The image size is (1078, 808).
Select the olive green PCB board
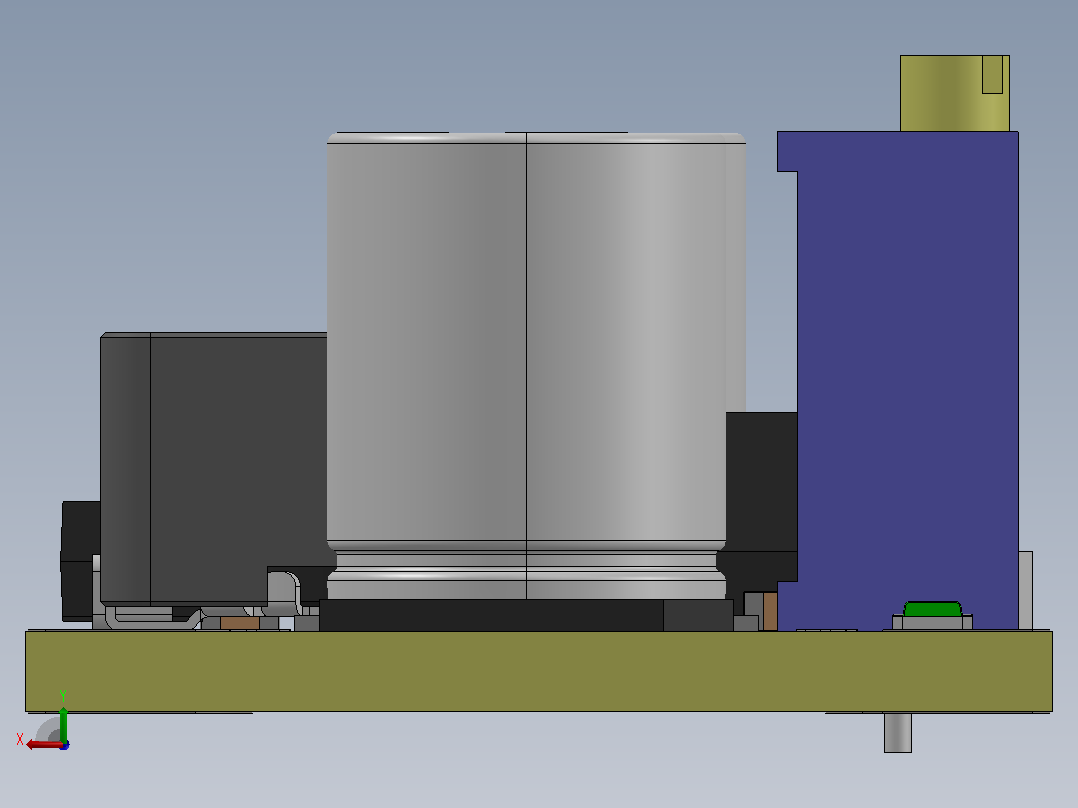coord(538,671)
